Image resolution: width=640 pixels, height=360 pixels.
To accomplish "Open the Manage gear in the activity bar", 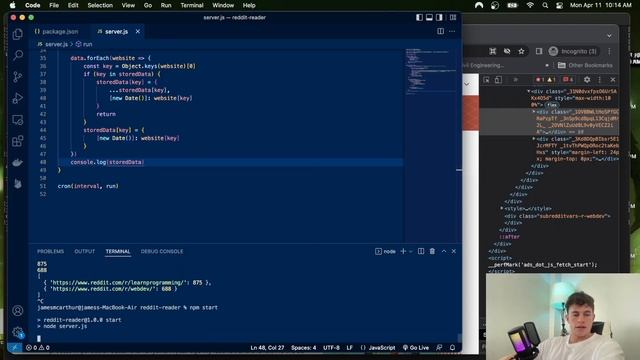I will (x=18, y=332).
